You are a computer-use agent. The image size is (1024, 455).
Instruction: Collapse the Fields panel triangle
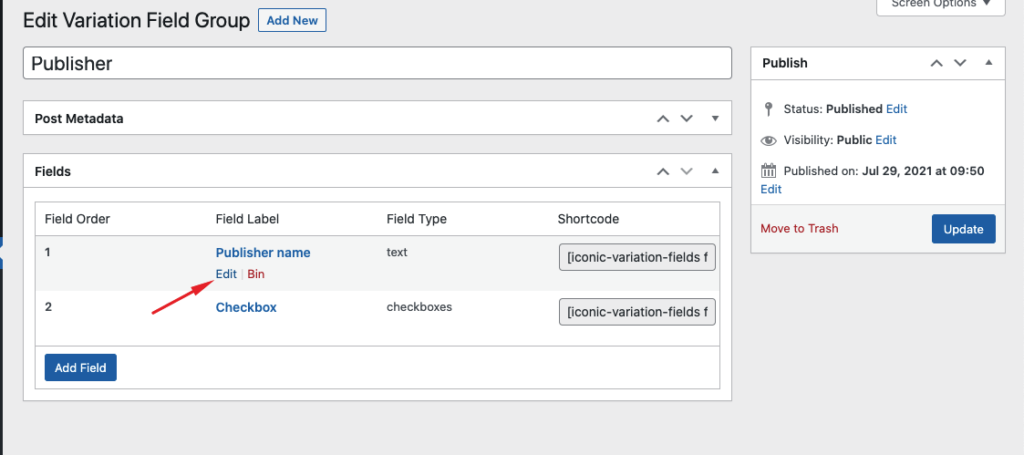(x=715, y=171)
